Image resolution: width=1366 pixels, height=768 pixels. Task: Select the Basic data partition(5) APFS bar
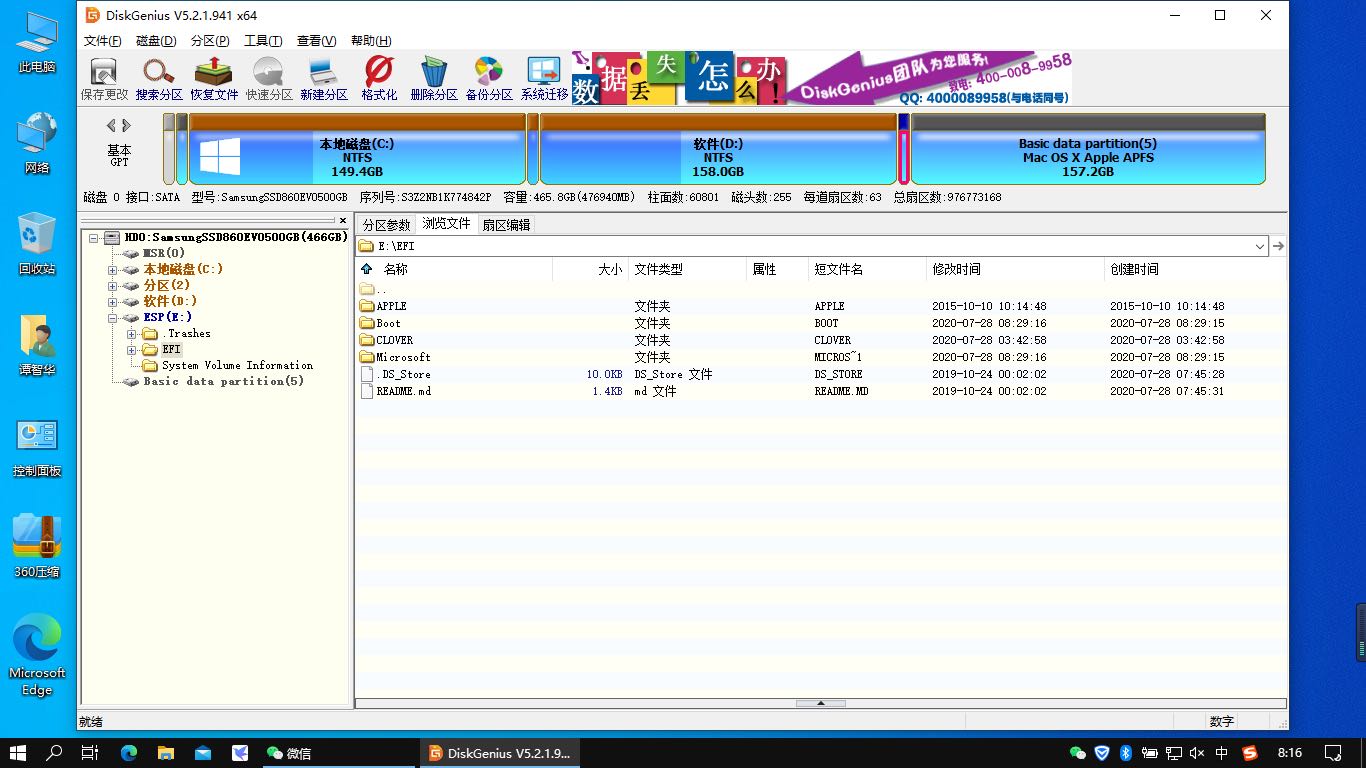click(1088, 149)
